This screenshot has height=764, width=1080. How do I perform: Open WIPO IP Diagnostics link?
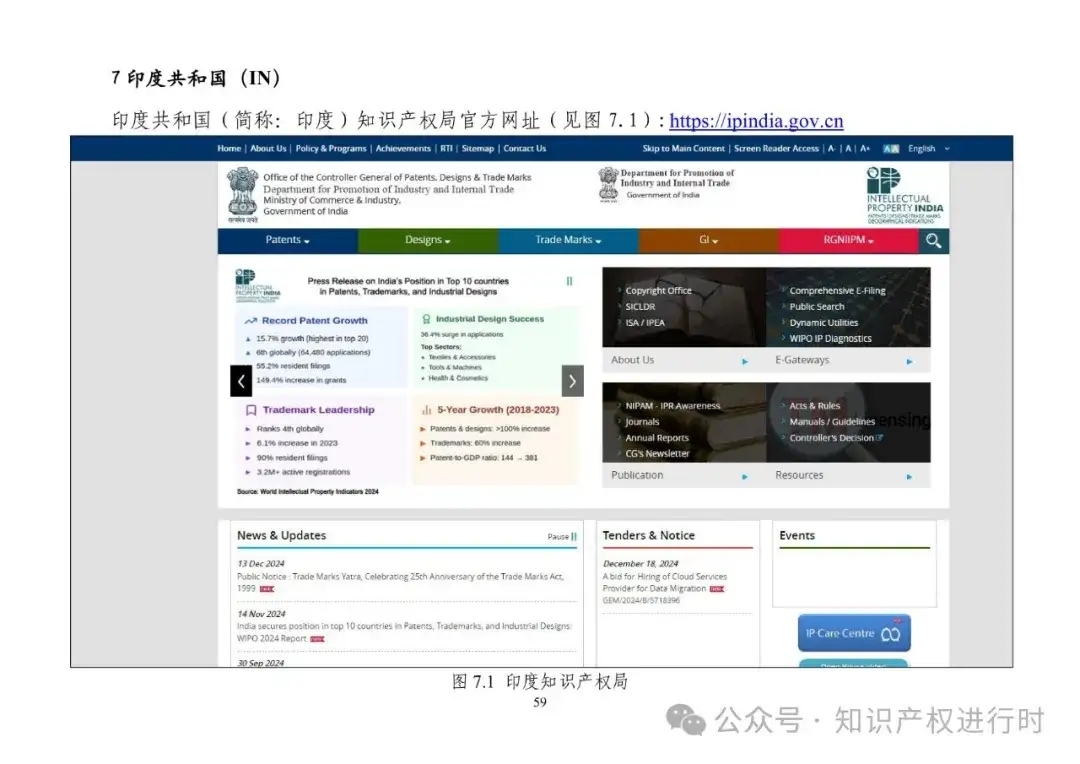point(830,338)
